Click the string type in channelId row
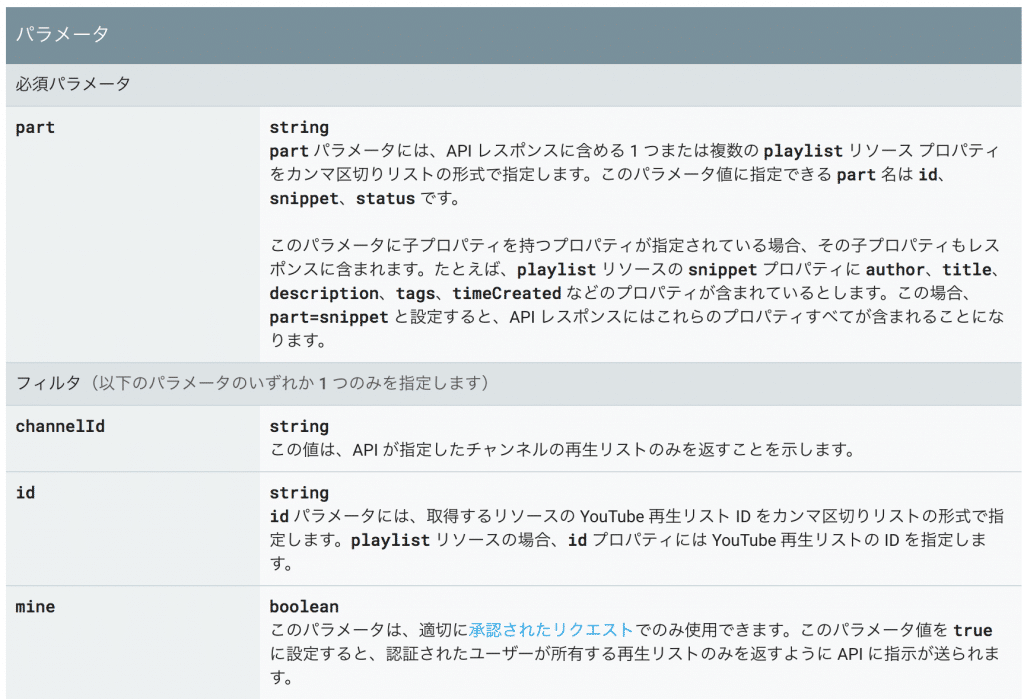Screen dimensions: 1024x699 tap(299, 426)
